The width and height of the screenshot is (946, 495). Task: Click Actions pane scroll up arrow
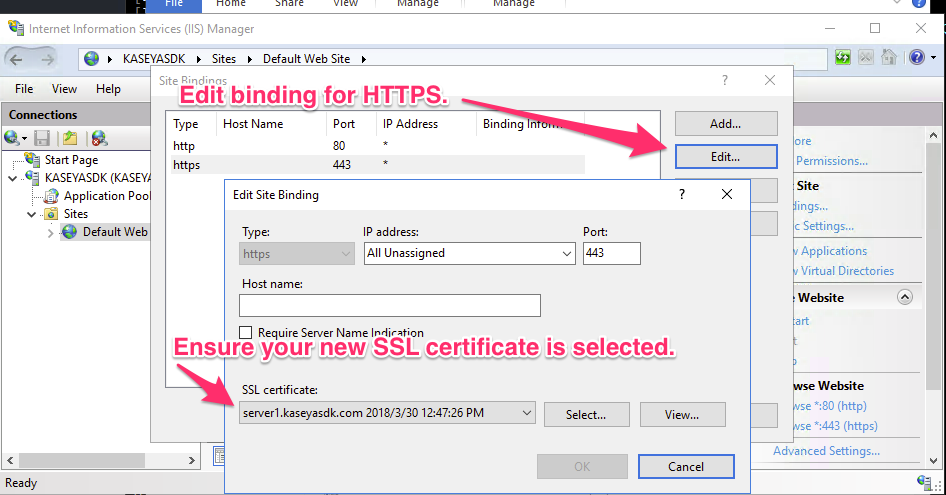click(933, 135)
